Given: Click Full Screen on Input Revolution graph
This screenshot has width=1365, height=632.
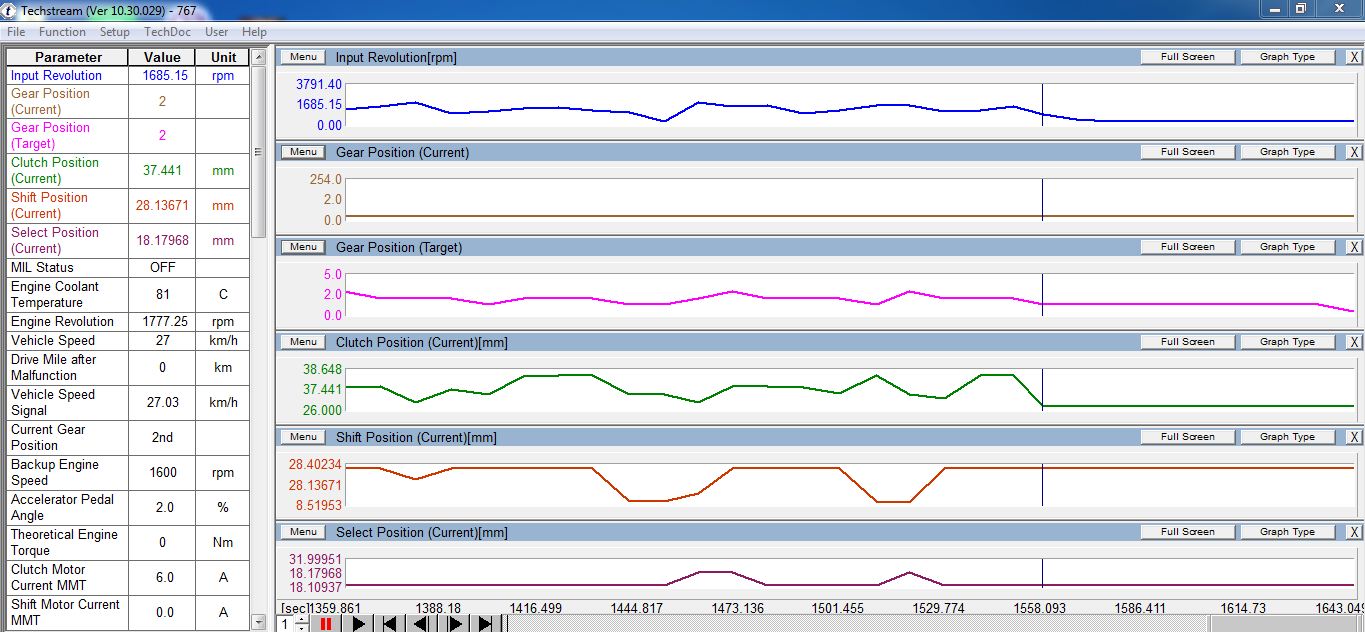Looking at the screenshot, I should pyautogui.click(x=1187, y=57).
